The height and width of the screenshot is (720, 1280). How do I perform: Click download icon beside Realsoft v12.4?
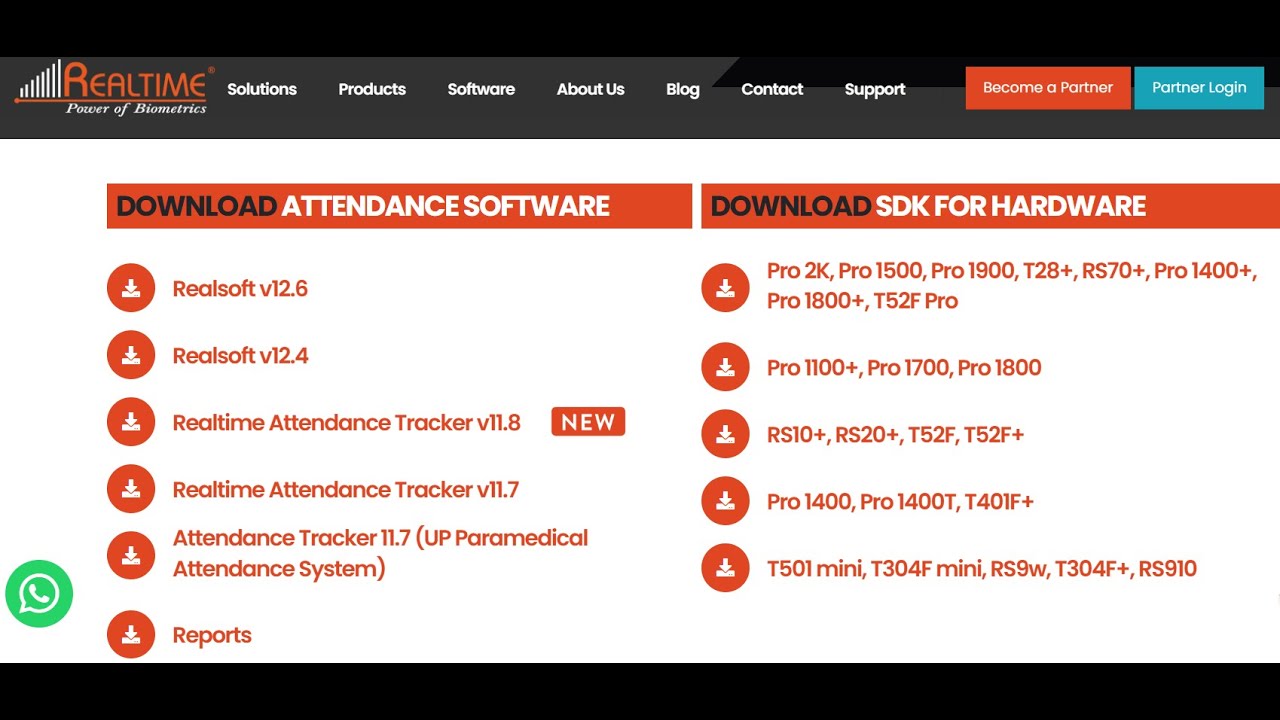(131, 355)
